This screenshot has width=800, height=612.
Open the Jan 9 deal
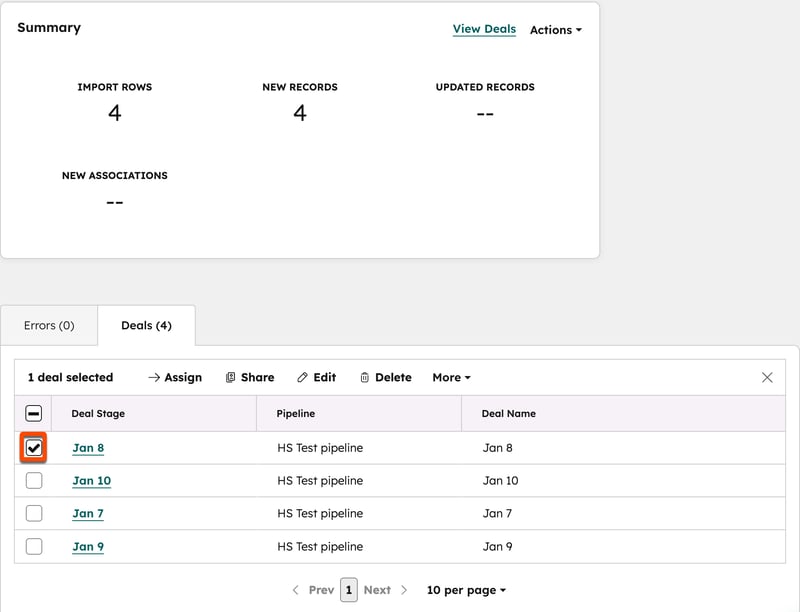click(85, 547)
